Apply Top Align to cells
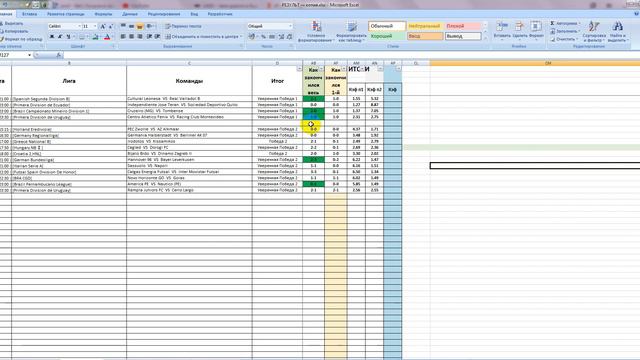Image resolution: width=640 pixels, height=360 pixels. pos(123,26)
